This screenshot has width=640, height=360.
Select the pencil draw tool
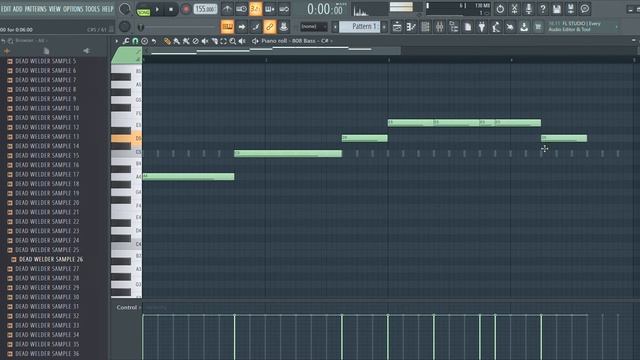167,41
